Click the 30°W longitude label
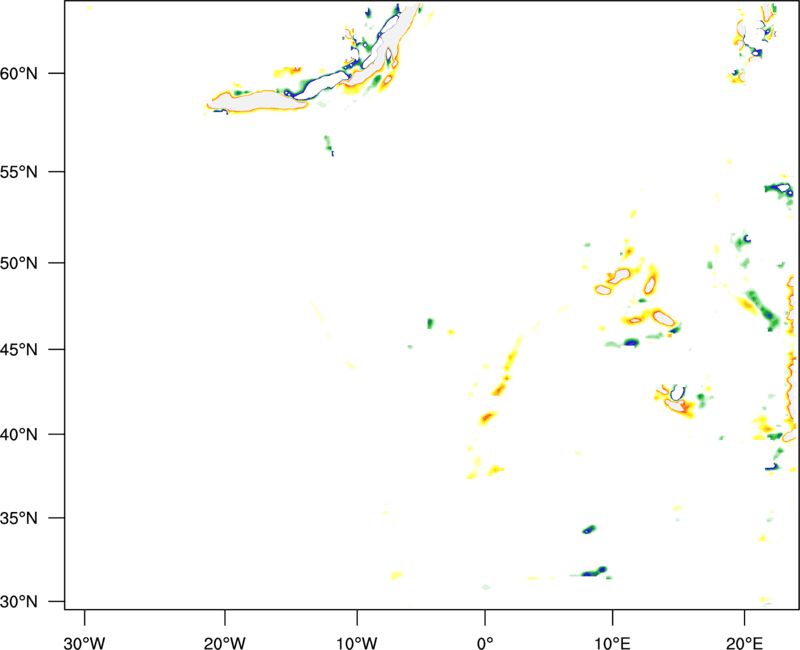The height and width of the screenshot is (650, 800). [84, 643]
